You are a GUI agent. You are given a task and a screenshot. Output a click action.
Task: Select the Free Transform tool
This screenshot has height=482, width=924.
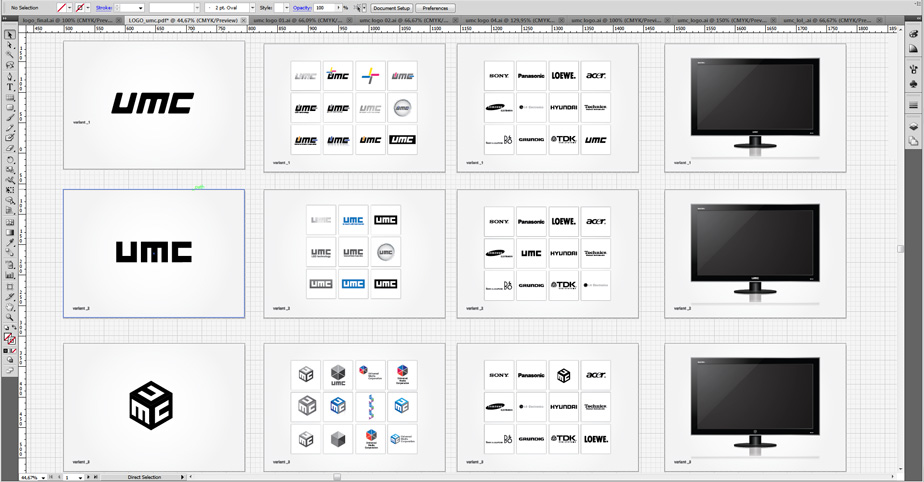[x=10, y=189]
